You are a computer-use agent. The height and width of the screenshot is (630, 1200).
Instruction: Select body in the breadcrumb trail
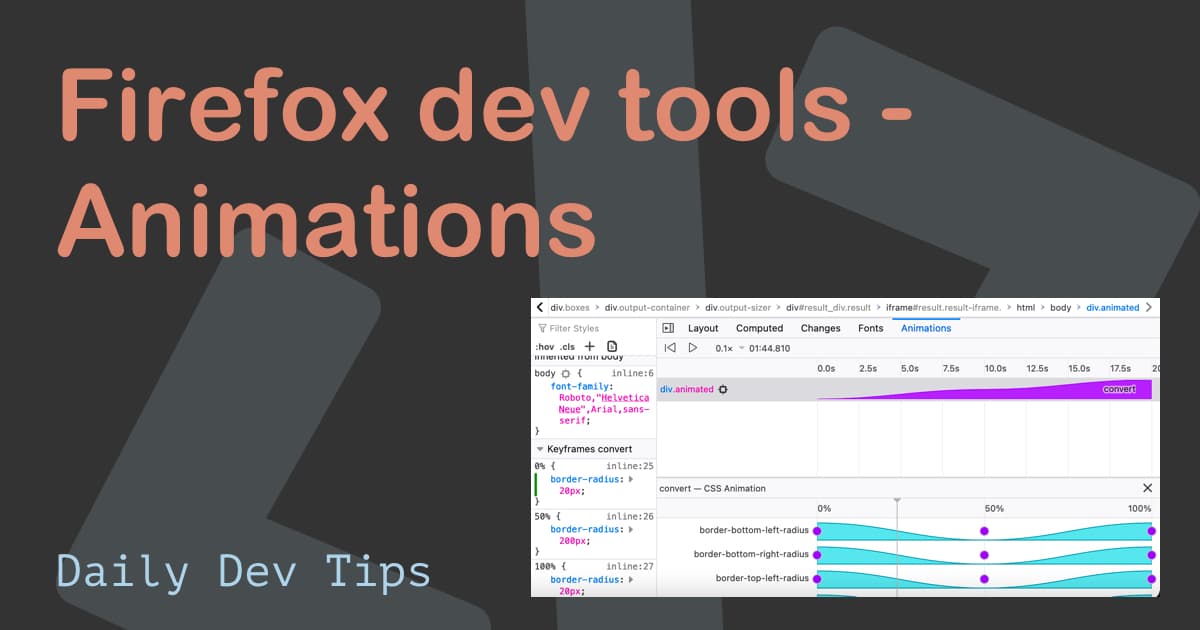point(1060,307)
